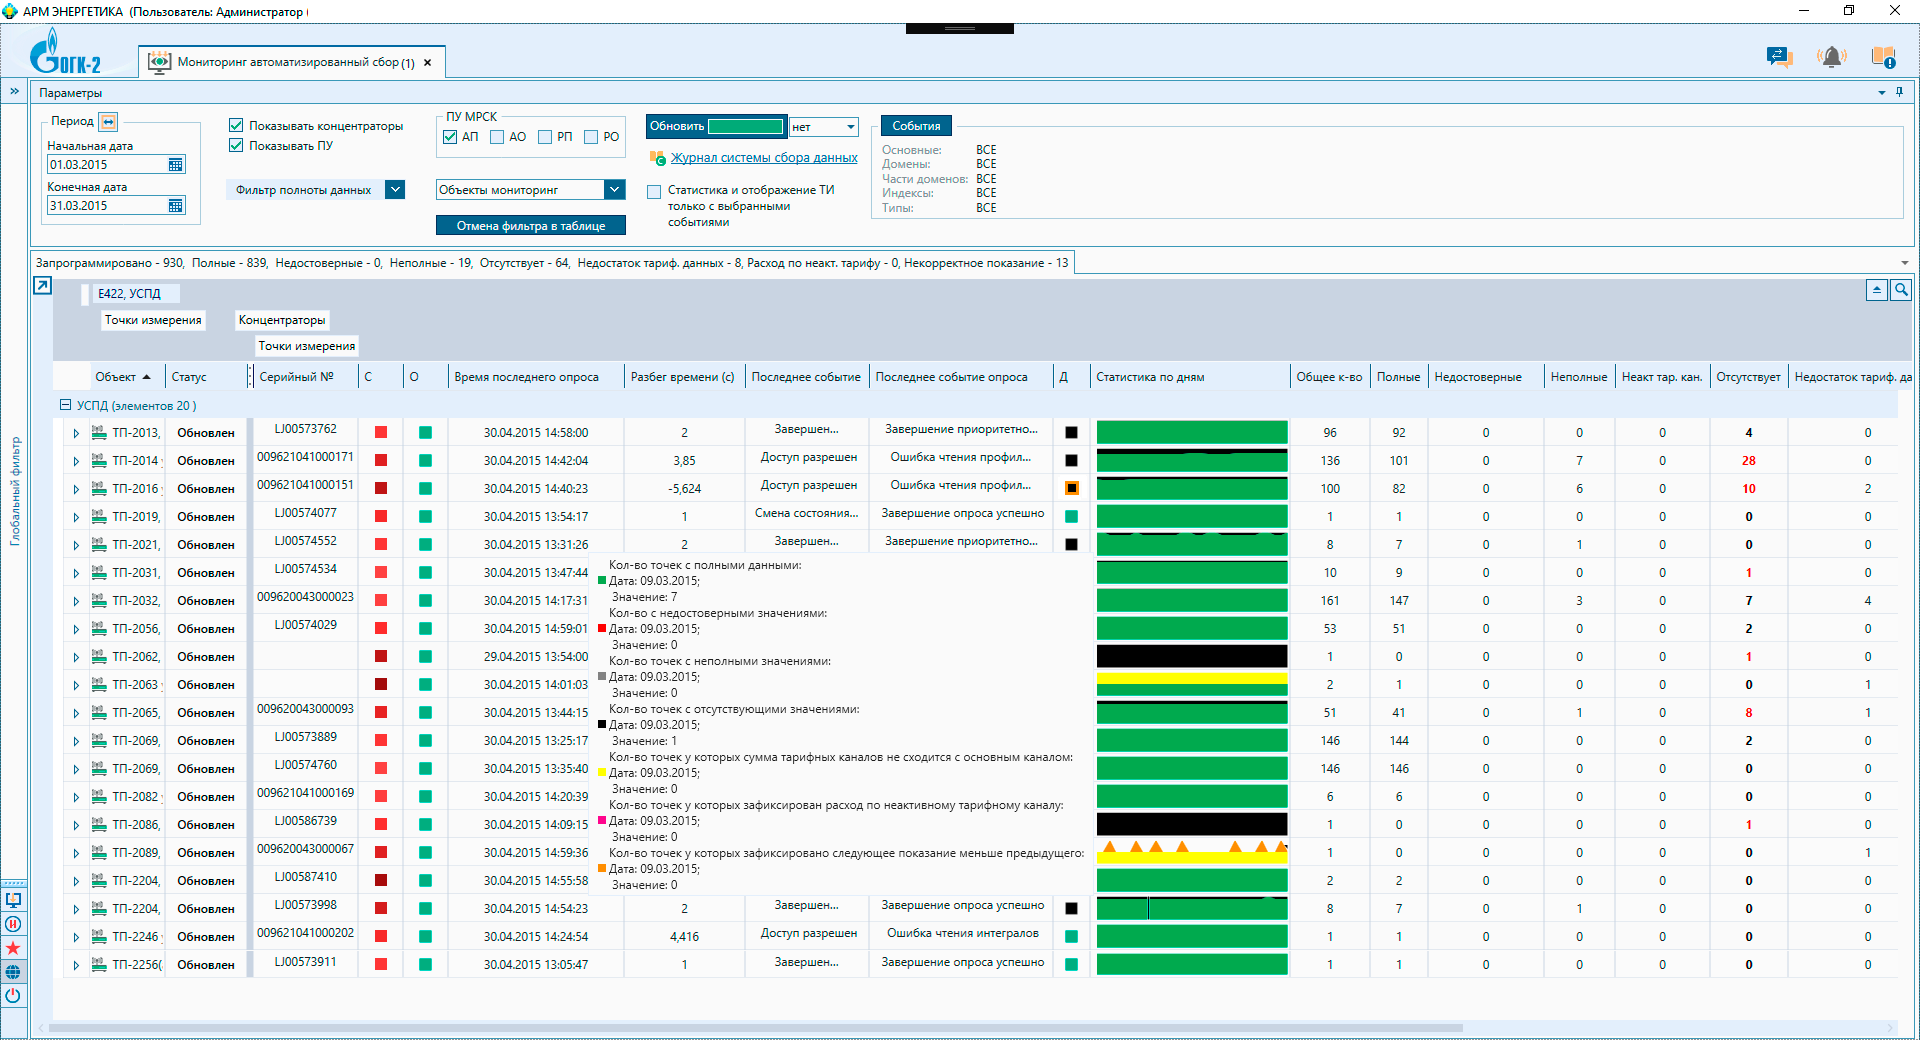This screenshot has height=1040, width=1920.
Task: Click the power icon in left sidebar
Action: coord(13,996)
